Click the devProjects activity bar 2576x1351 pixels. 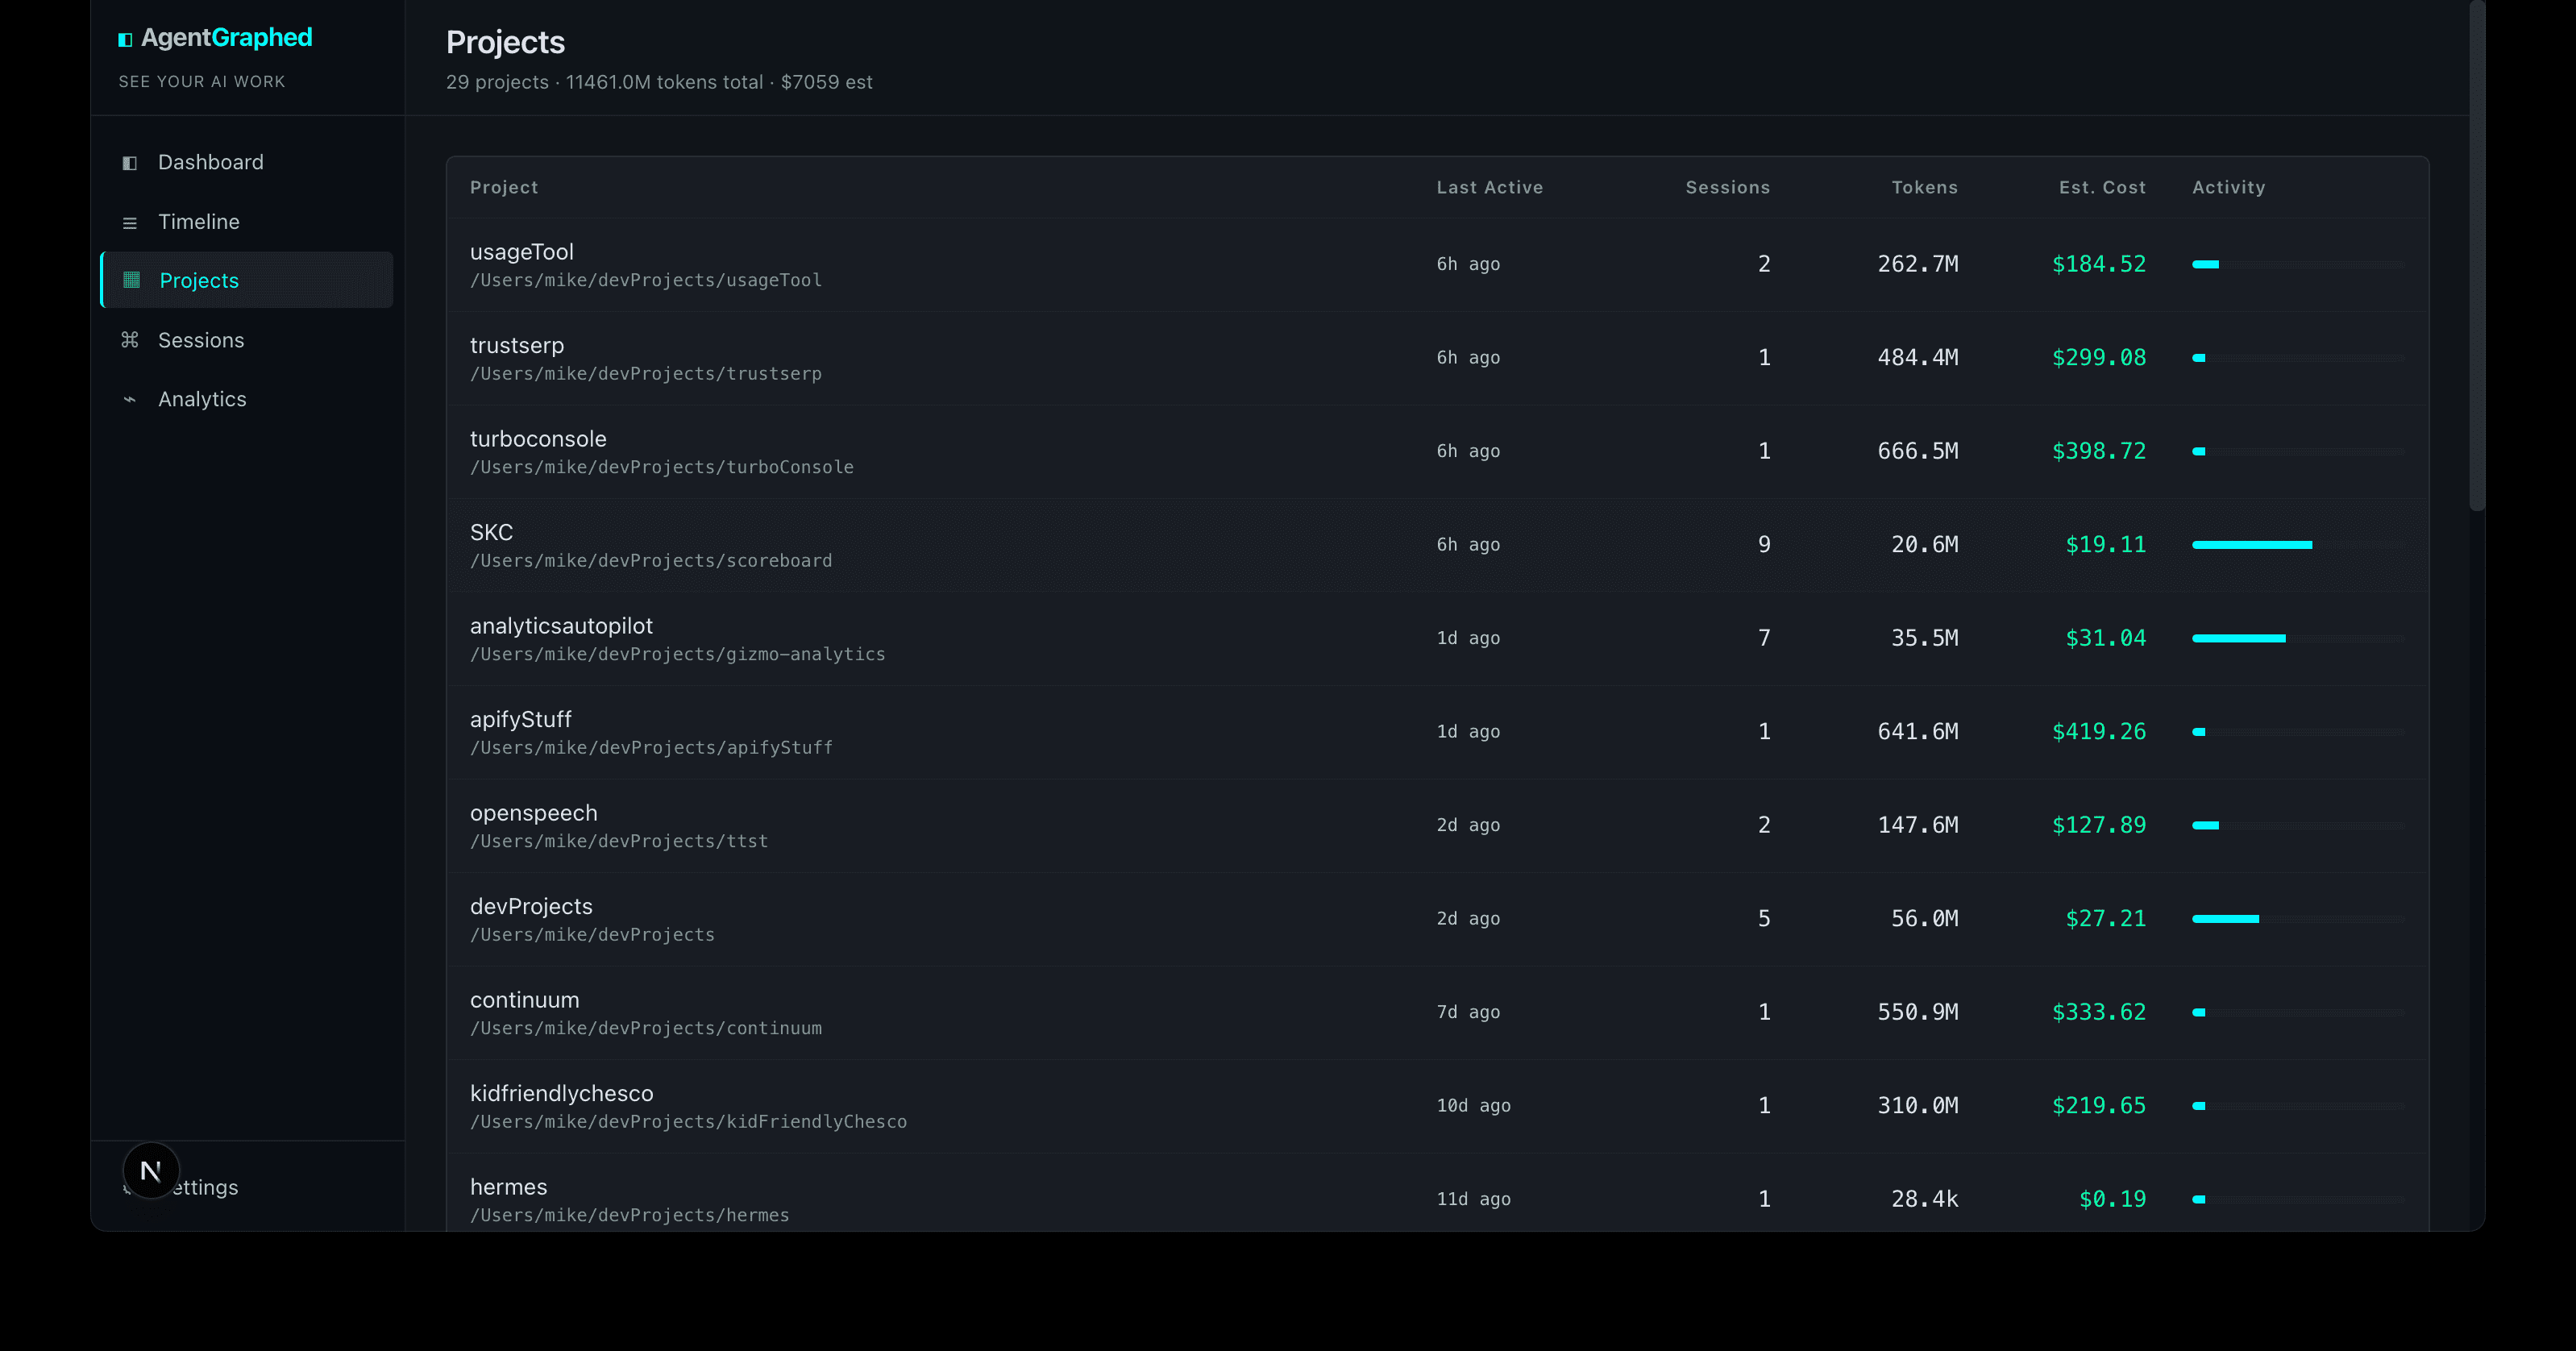[2298, 919]
